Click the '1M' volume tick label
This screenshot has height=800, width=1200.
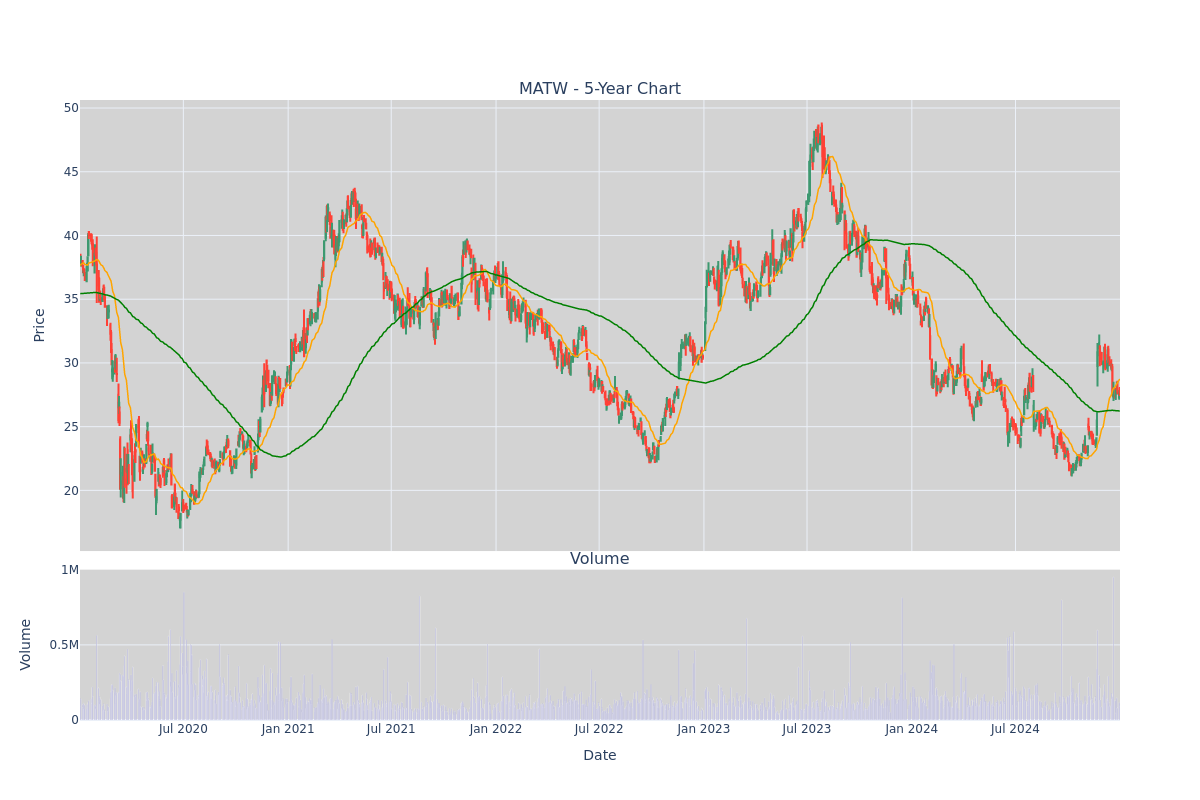pos(70,570)
